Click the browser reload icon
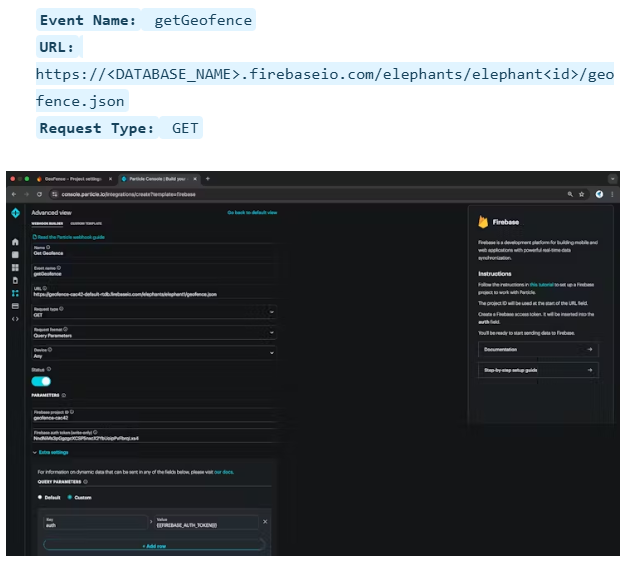 pos(39,193)
